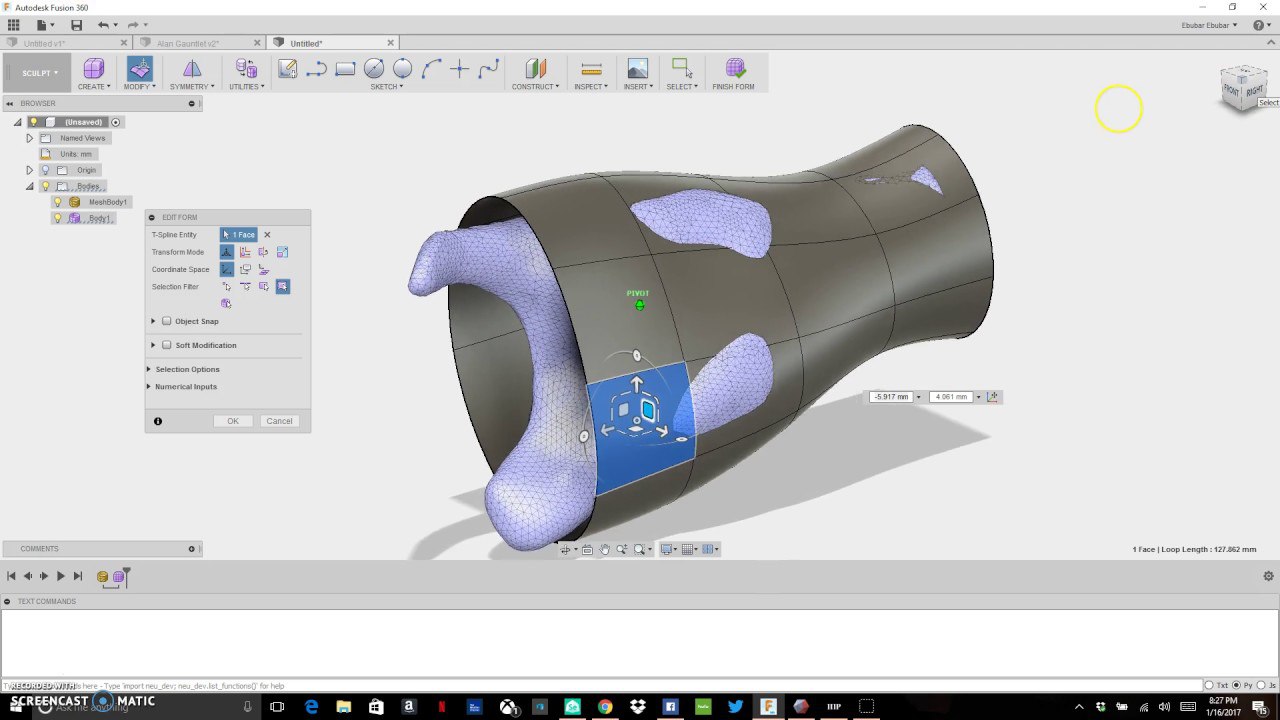This screenshot has width=1280, height=720.
Task: Select the center diameter circle sketch tool
Action: point(374,68)
